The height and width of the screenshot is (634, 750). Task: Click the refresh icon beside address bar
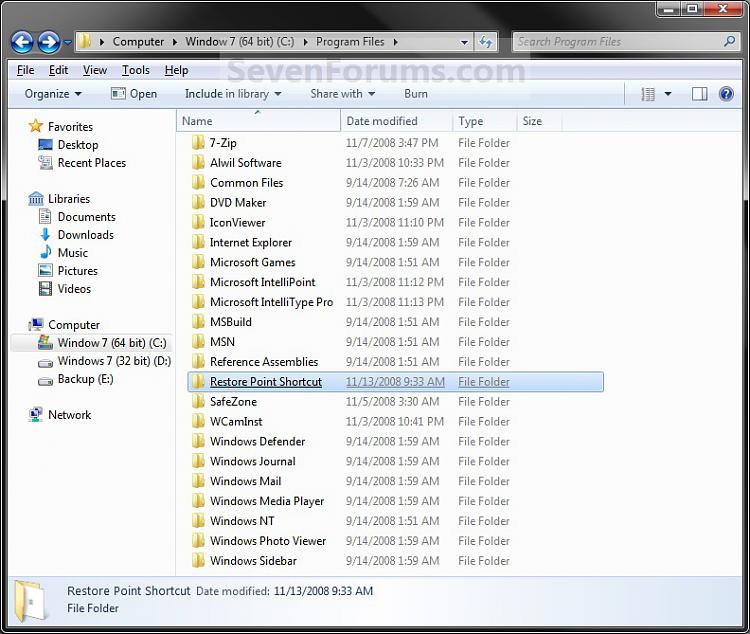(x=486, y=42)
